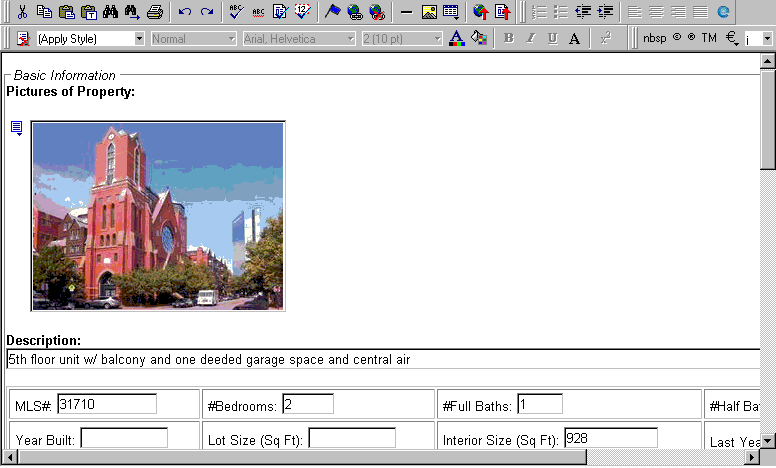Open the Arial, Helvetica font dropdown
The height and width of the screenshot is (468, 776).
(350, 39)
